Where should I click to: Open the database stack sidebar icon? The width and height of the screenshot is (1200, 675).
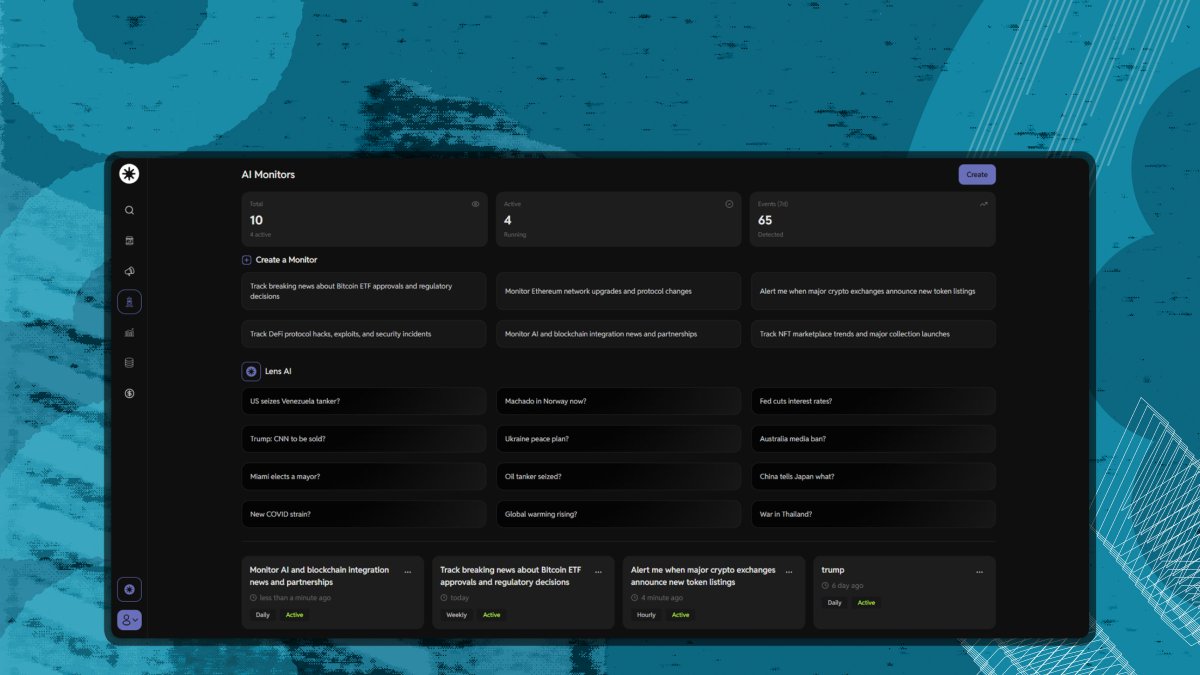tap(129, 363)
